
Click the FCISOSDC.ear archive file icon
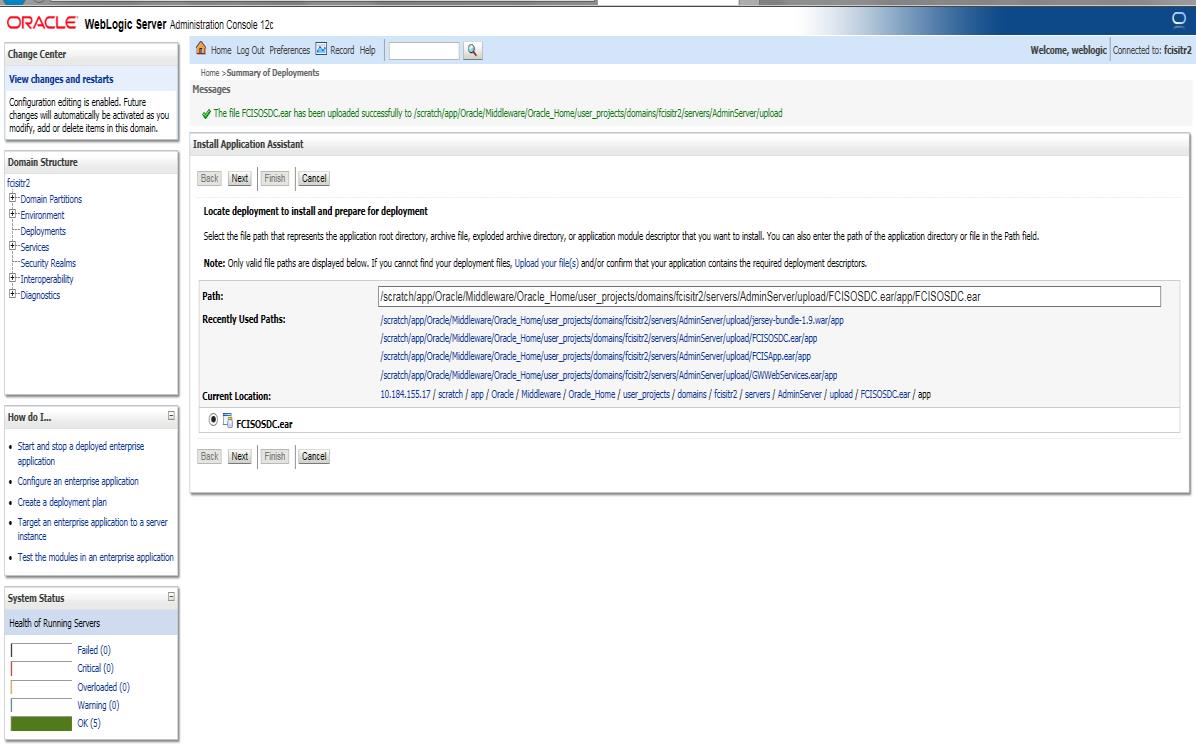227,420
